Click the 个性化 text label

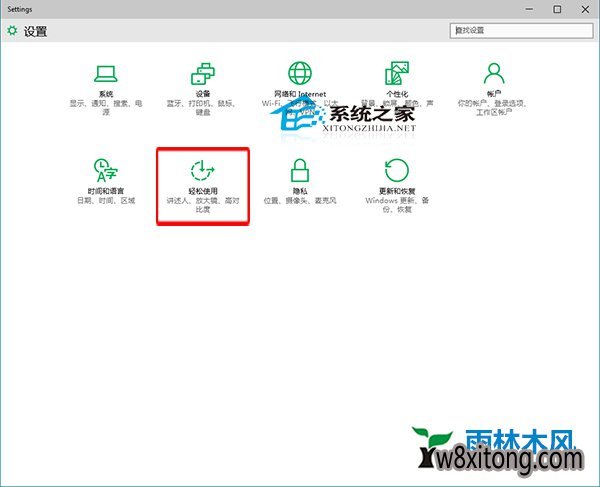tap(396, 95)
